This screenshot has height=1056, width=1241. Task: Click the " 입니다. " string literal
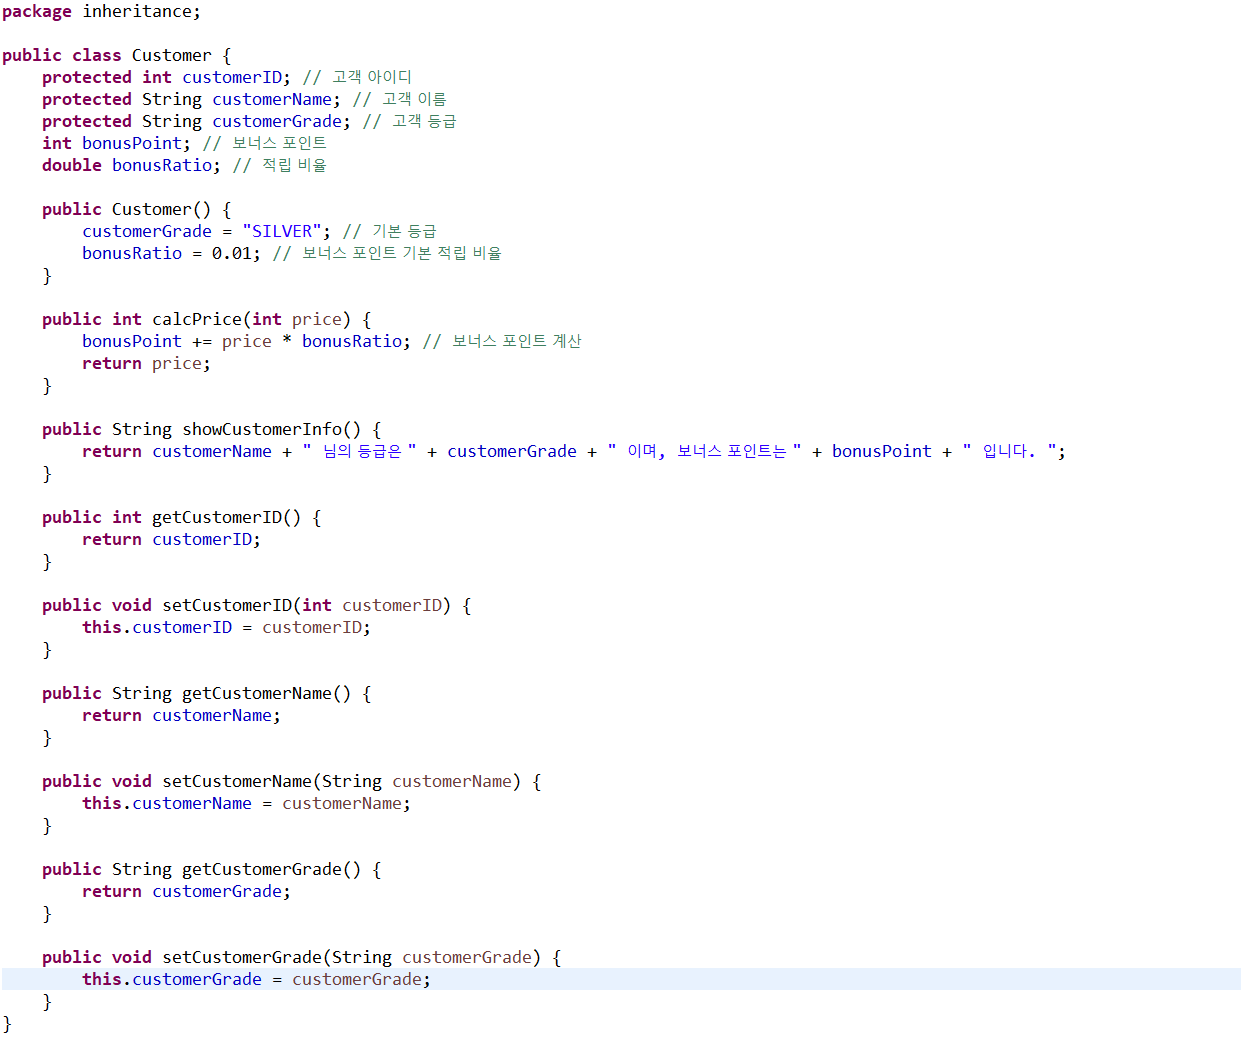[x=1009, y=452]
